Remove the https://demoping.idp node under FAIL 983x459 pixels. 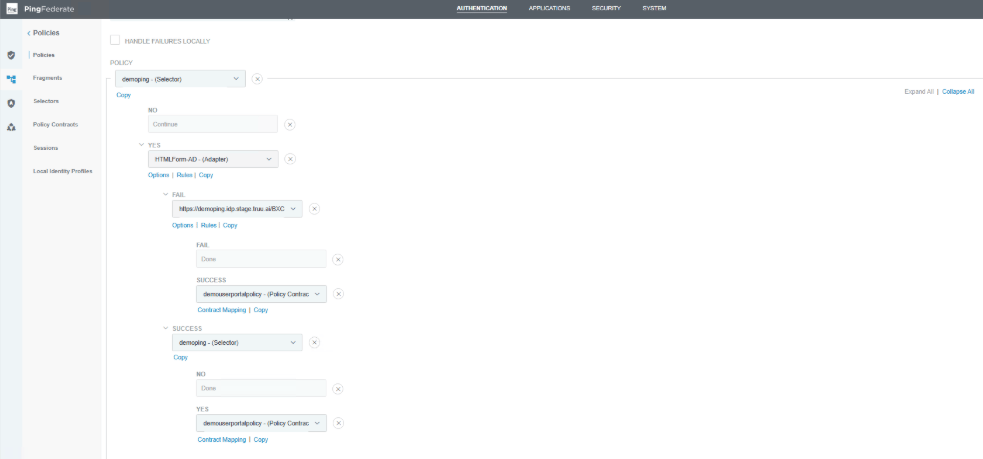pyautogui.click(x=314, y=209)
